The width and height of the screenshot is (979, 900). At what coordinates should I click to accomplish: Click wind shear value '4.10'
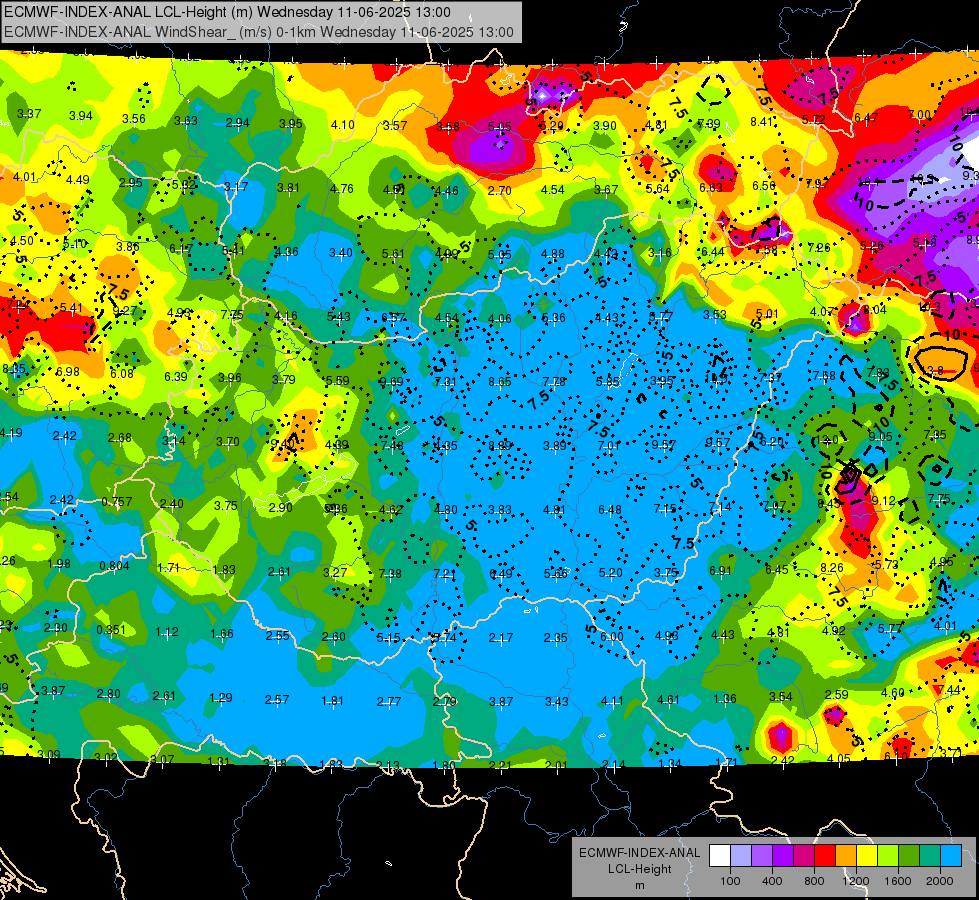343,124
